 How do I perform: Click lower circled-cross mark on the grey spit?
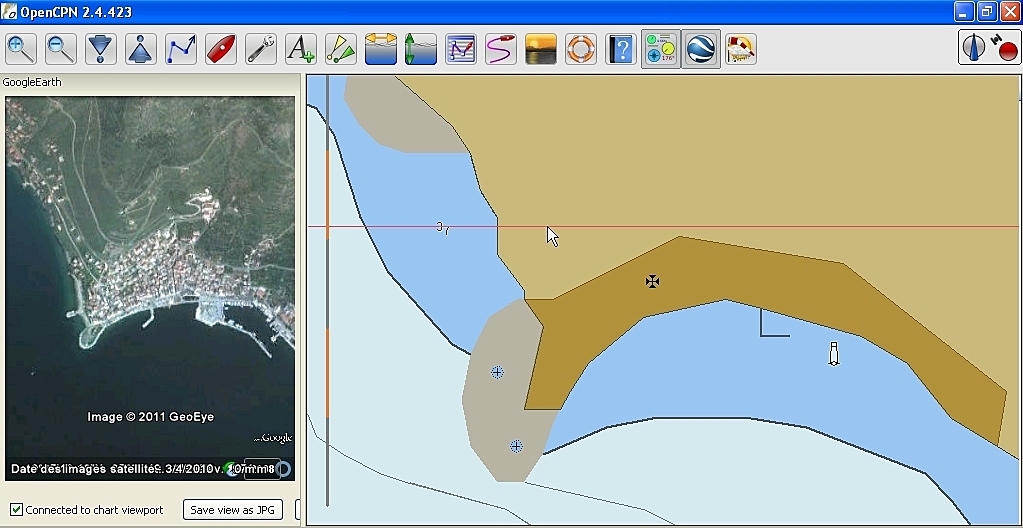pyautogui.click(x=516, y=446)
